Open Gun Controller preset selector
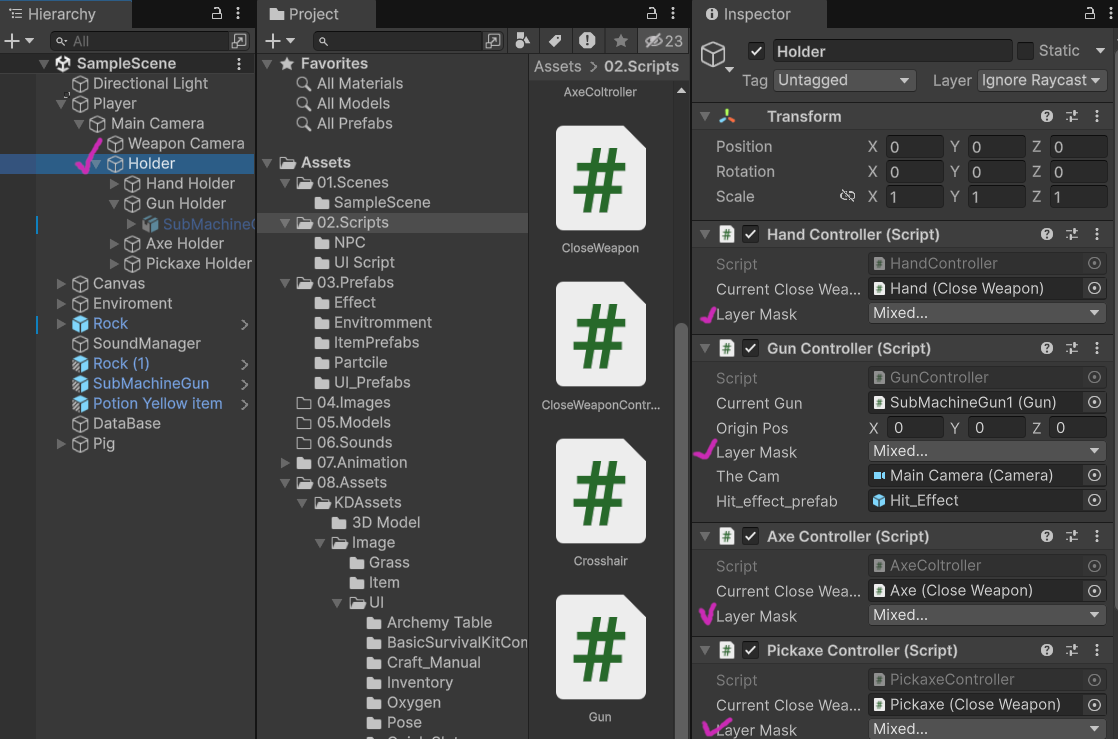1118x739 pixels. tap(1071, 348)
